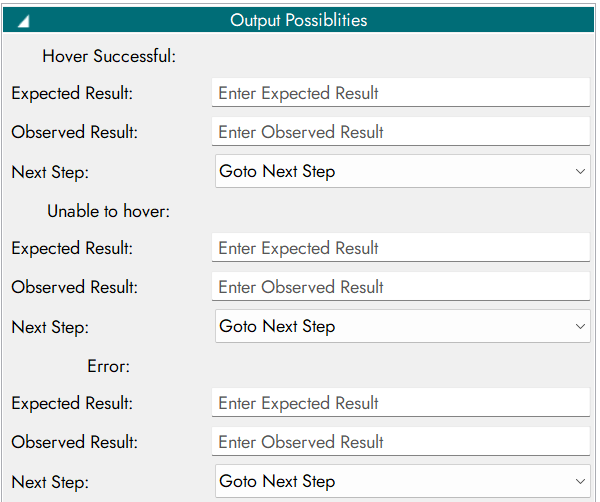The width and height of the screenshot is (600, 502).
Task: Open Next Step dropdown for Error section
Action: pos(402,481)
